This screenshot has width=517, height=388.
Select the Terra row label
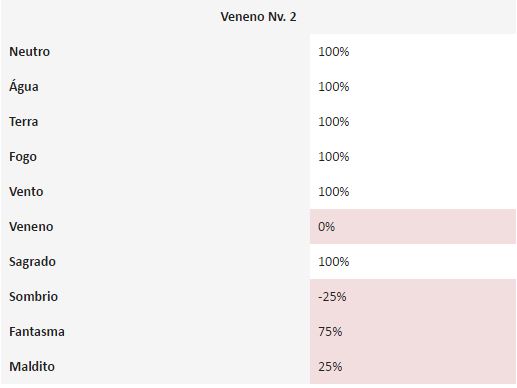click(x=24, y=122)
